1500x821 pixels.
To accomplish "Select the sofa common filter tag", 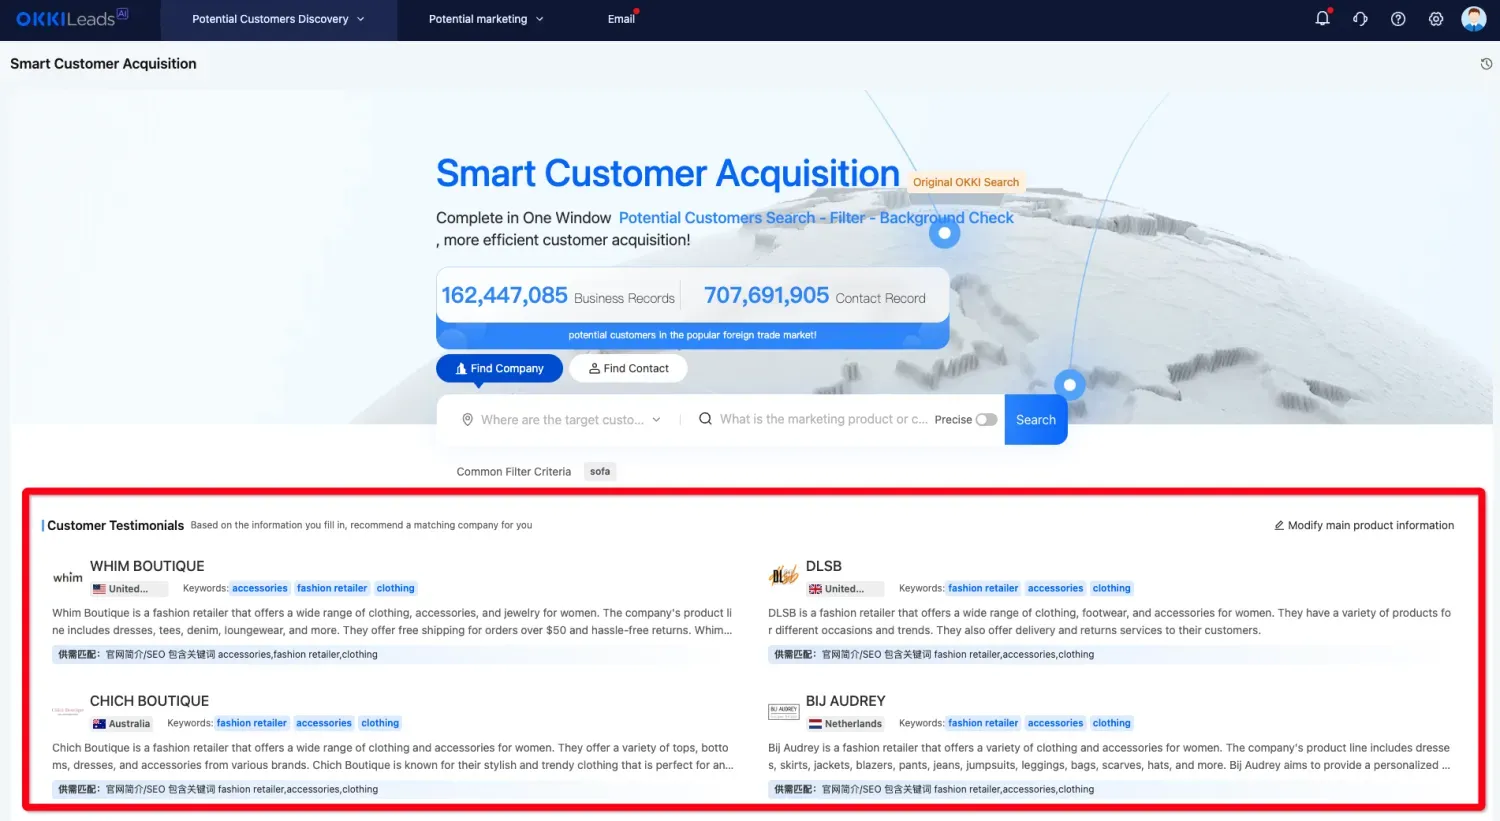I will 600,471.
